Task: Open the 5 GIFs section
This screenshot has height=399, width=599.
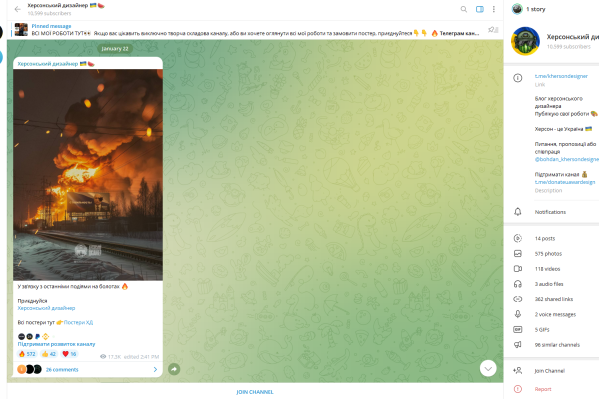Action: coord(551,329)
